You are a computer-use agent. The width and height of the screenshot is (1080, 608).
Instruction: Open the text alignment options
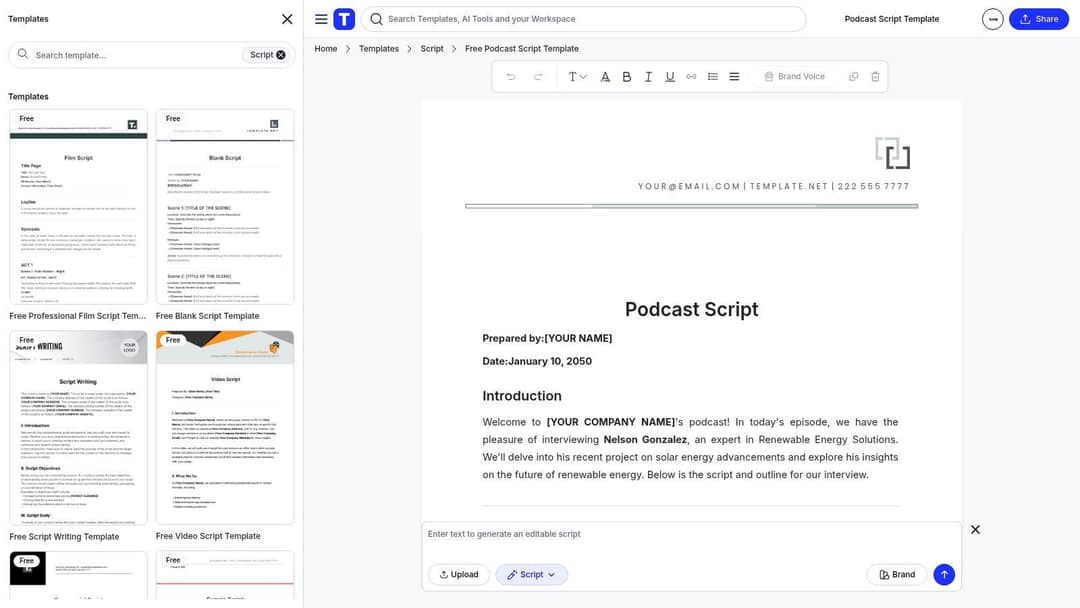click(x=734, y=76)
